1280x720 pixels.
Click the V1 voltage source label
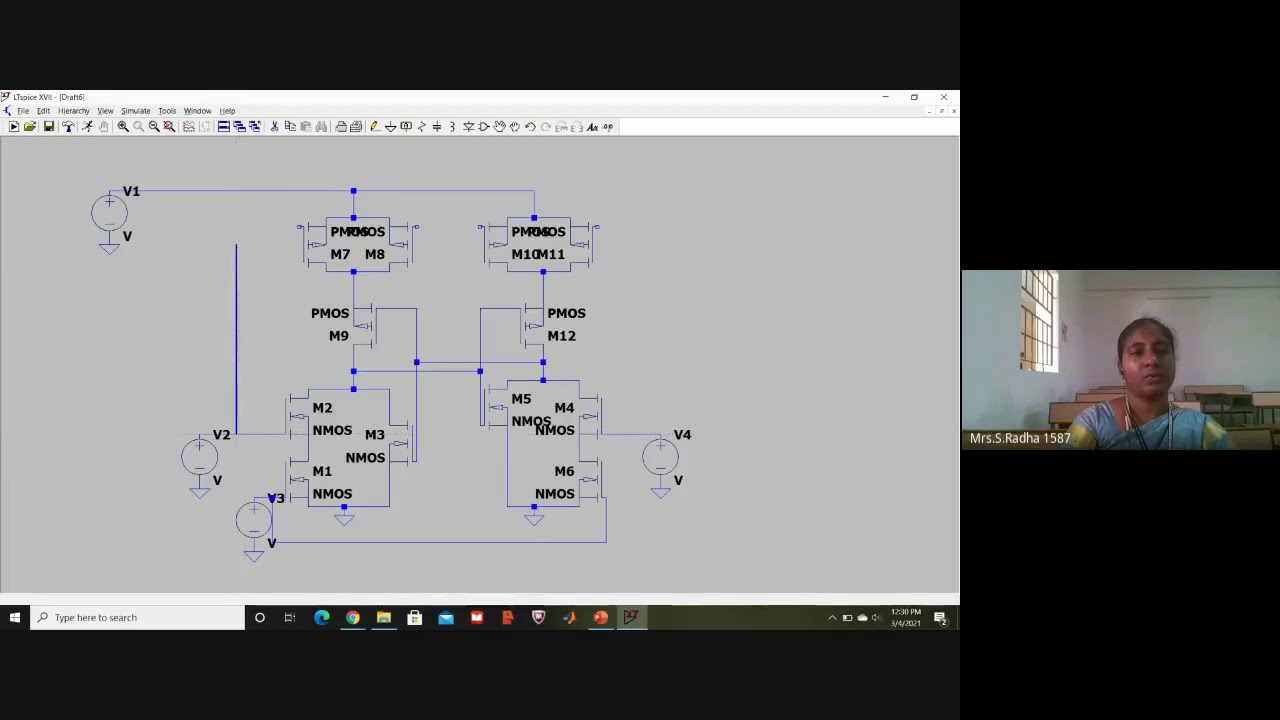131,191
